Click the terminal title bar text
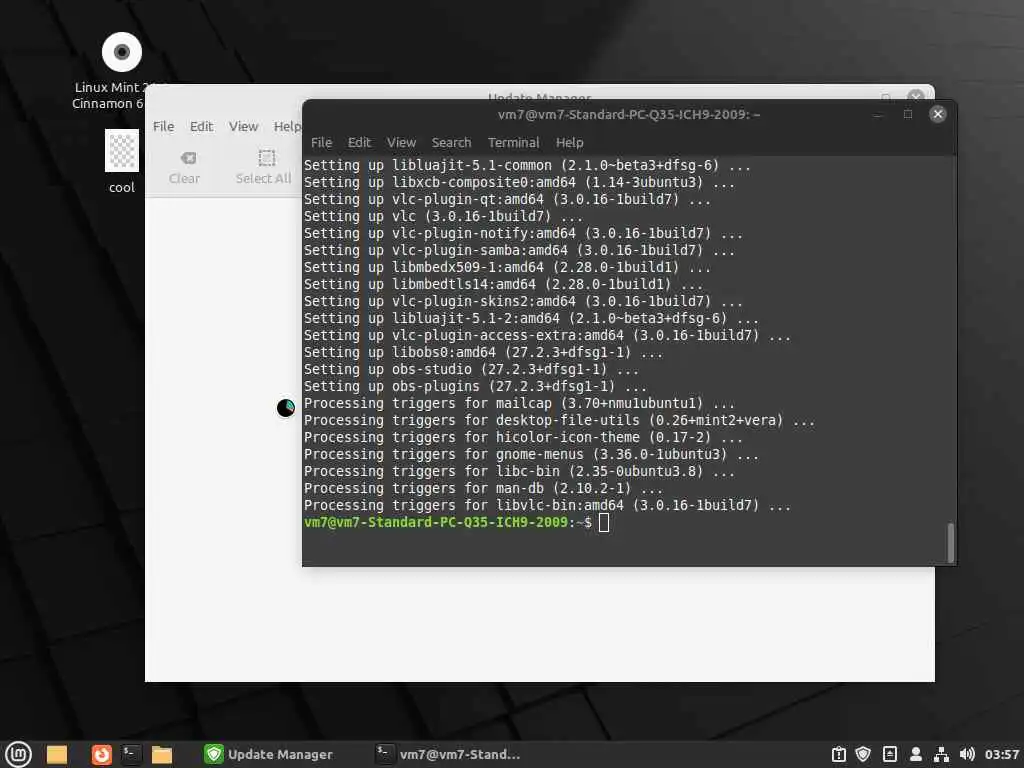Screen dimensions: 1024x768 (x=628, y=114)
